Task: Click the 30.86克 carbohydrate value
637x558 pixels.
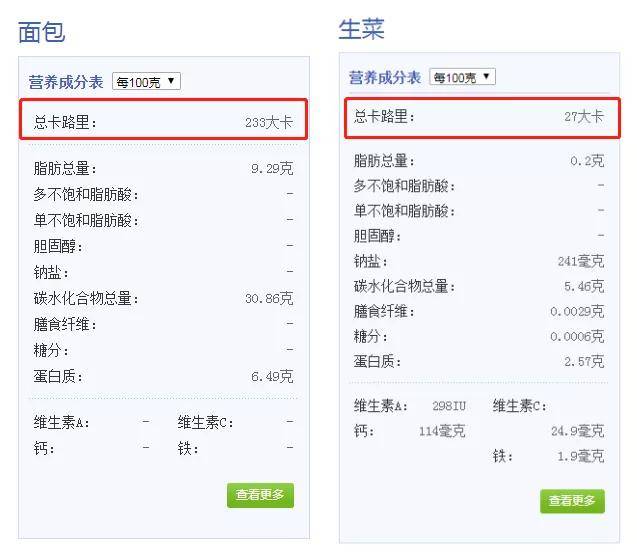Action: pos(269,298)
